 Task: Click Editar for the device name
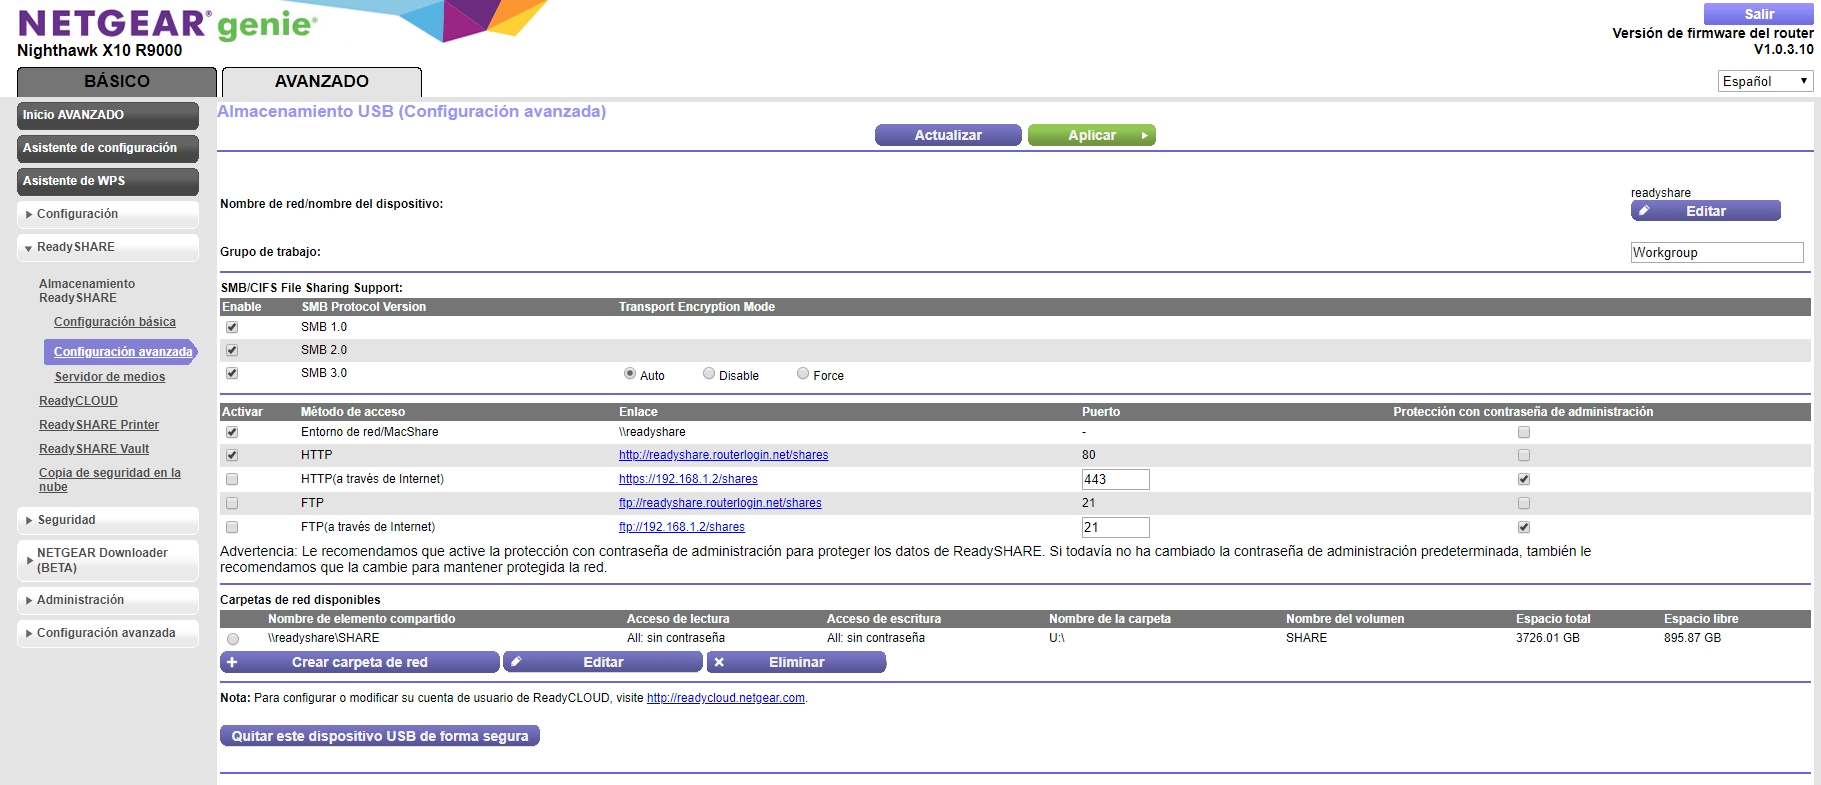click(x=1706, y=211)
